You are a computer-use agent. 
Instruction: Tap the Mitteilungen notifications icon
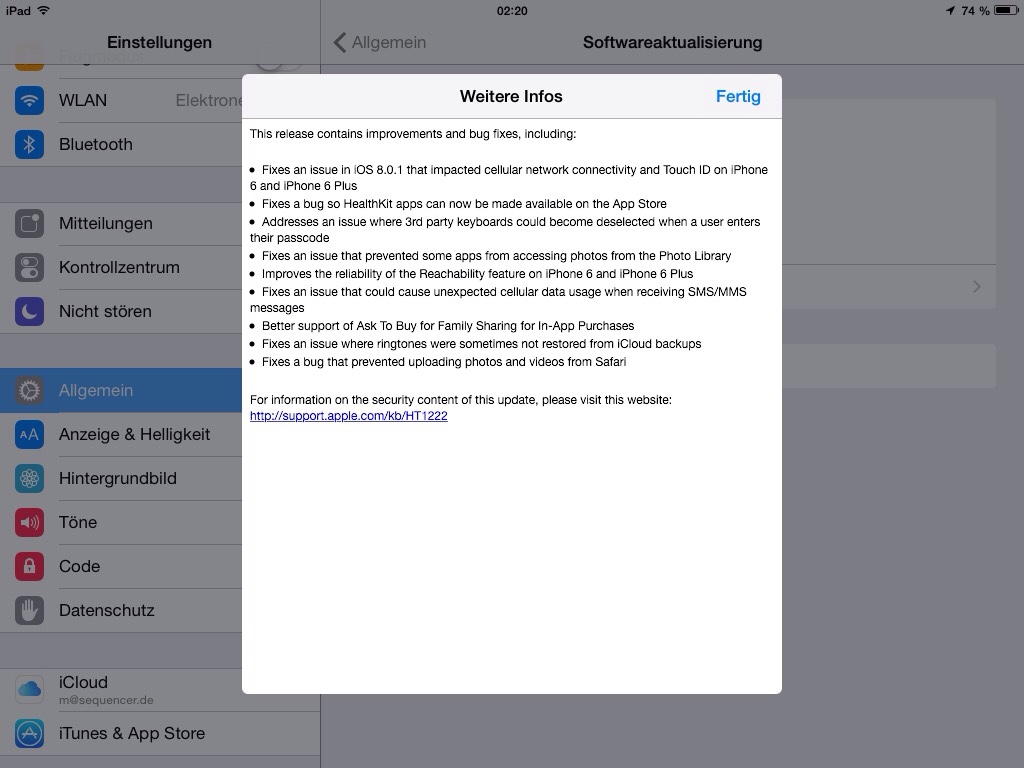29,223
